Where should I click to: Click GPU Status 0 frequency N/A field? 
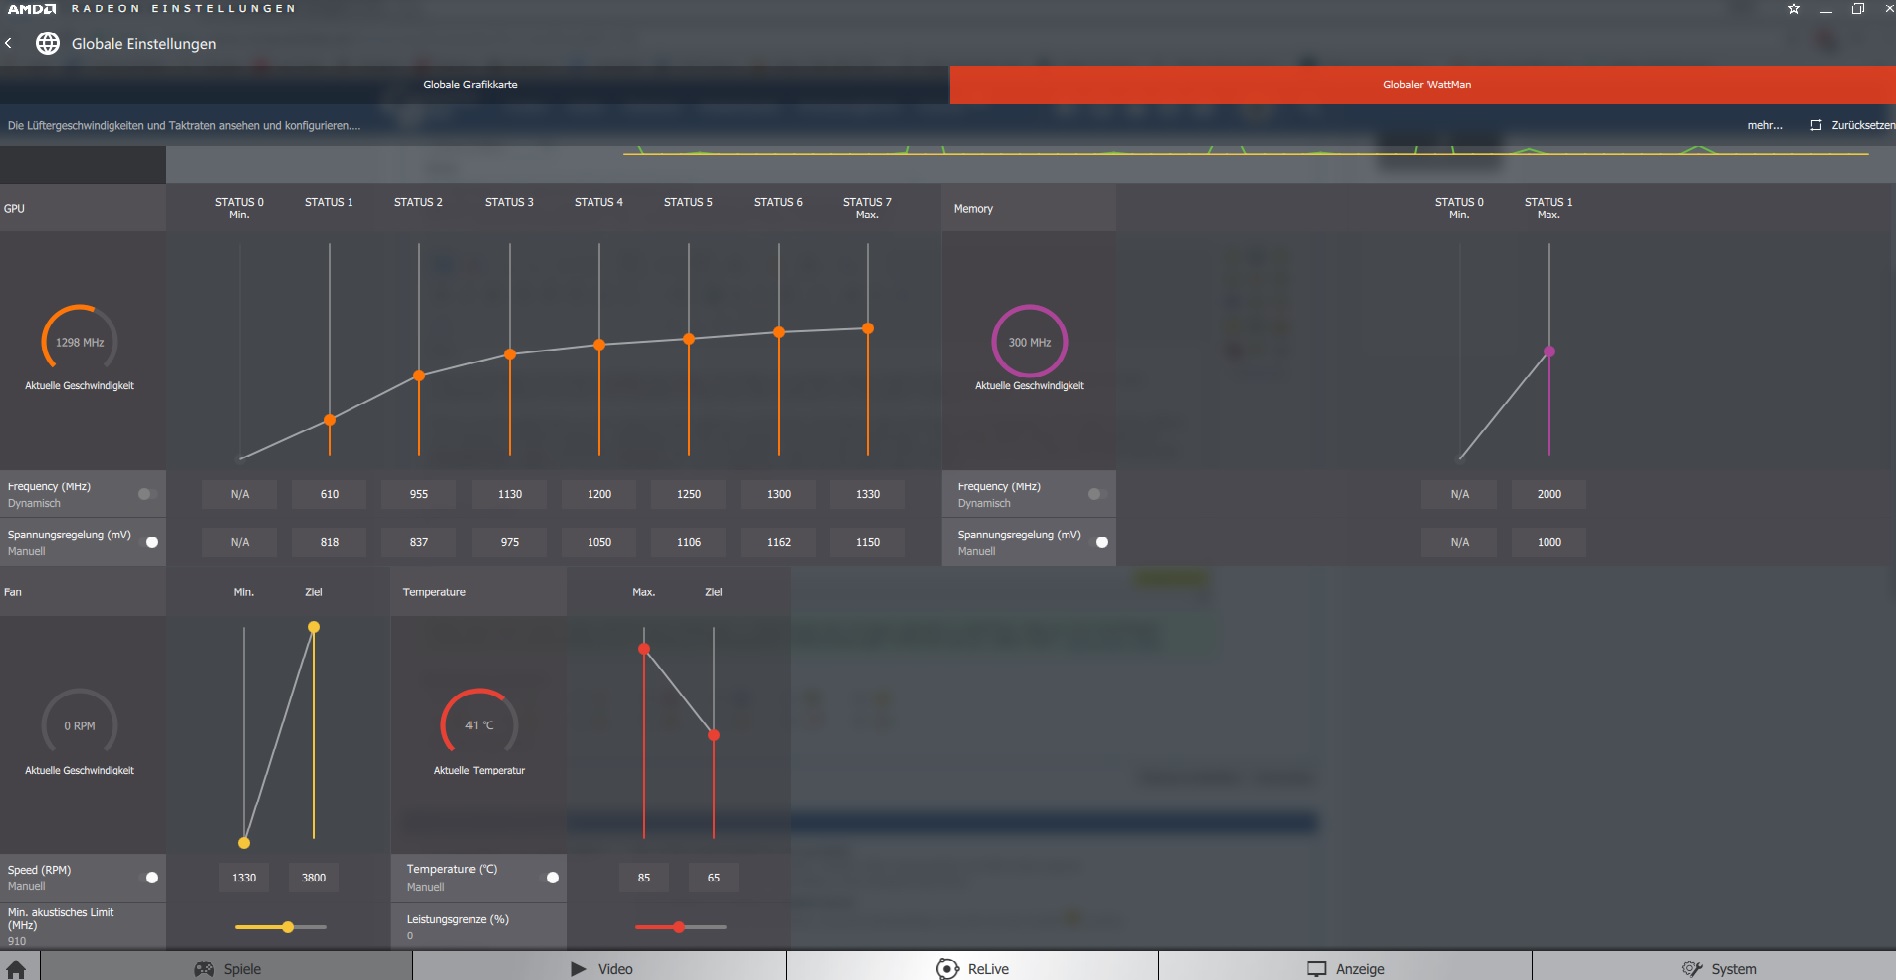239,494
